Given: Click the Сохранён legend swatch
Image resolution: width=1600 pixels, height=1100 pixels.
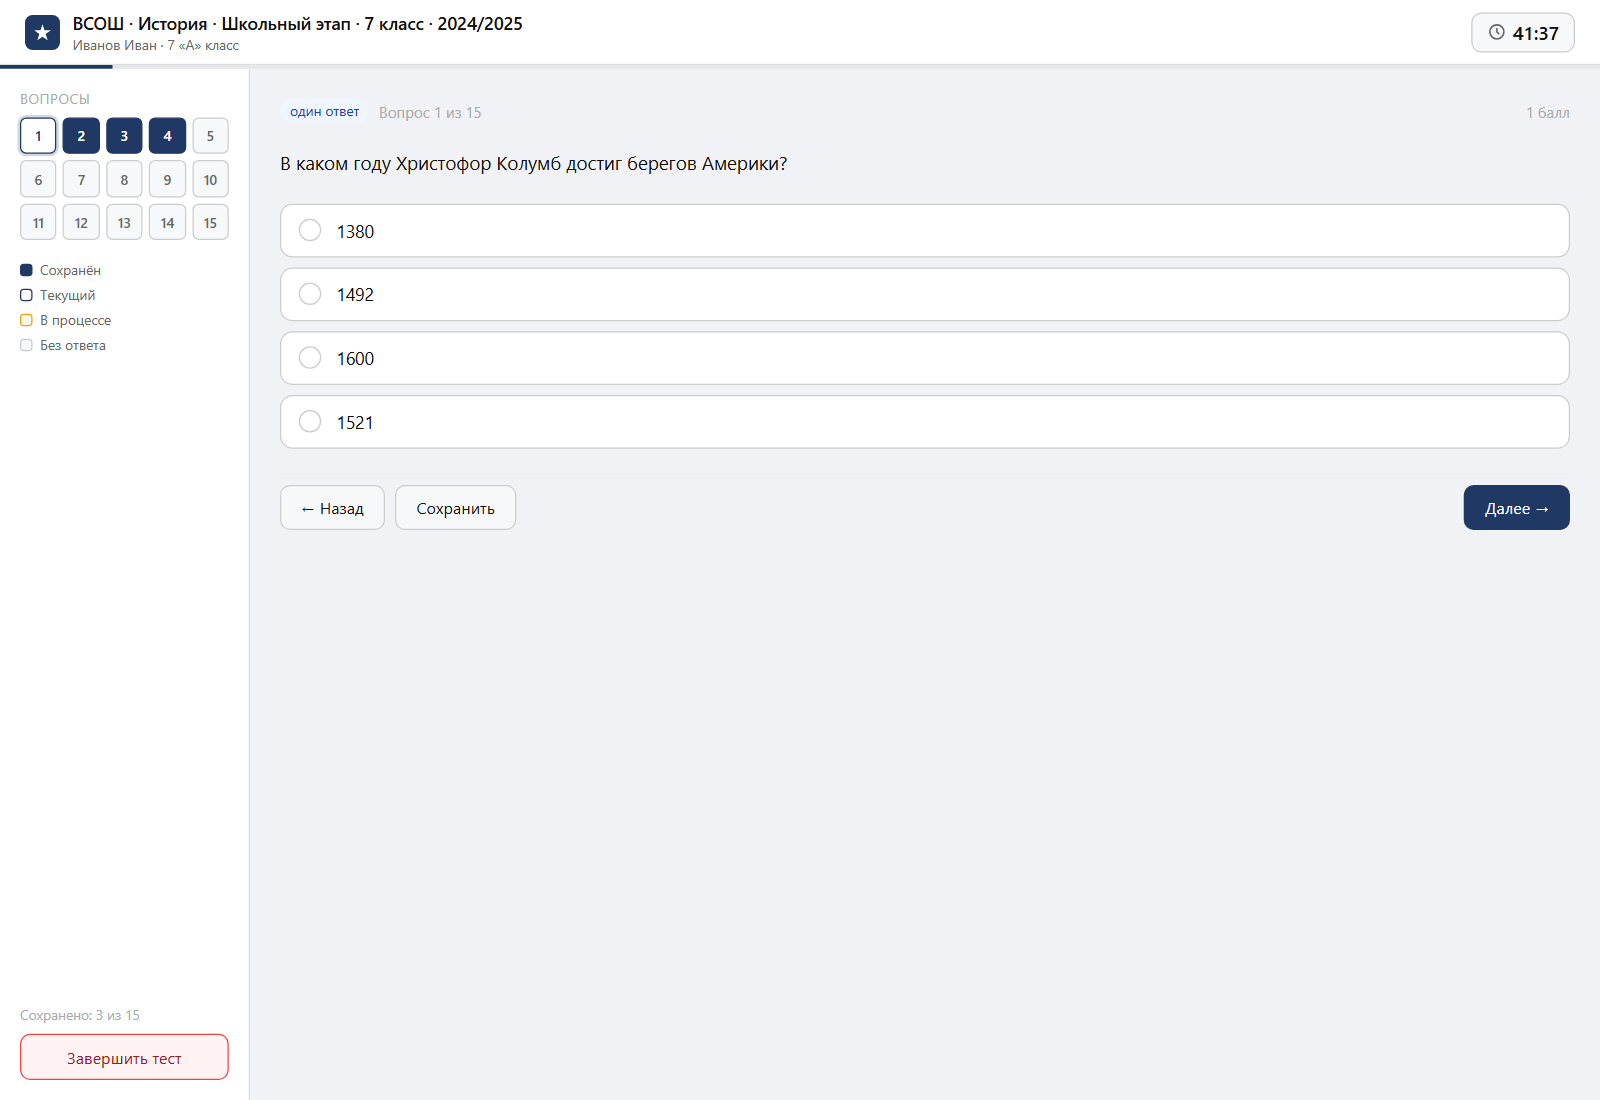Looking at the screenshot, I should point(26,270).
